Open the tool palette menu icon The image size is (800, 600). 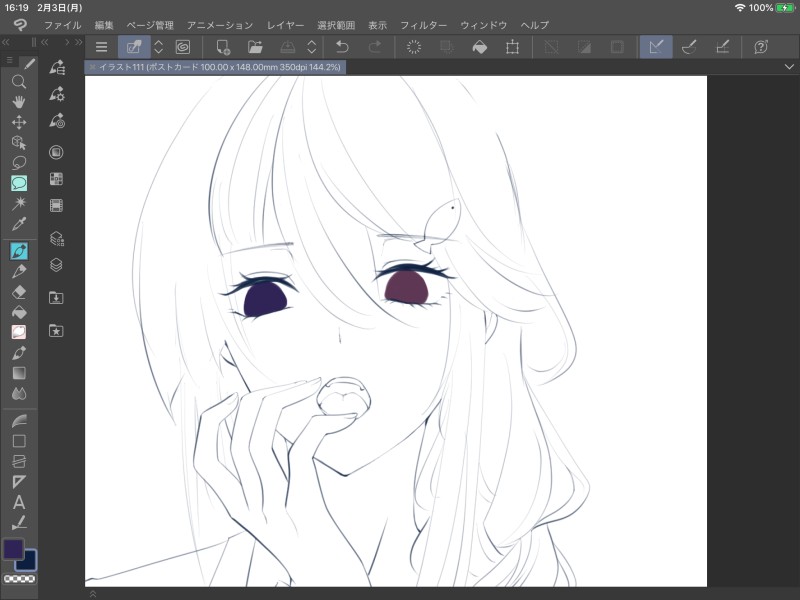click(9, 60)
